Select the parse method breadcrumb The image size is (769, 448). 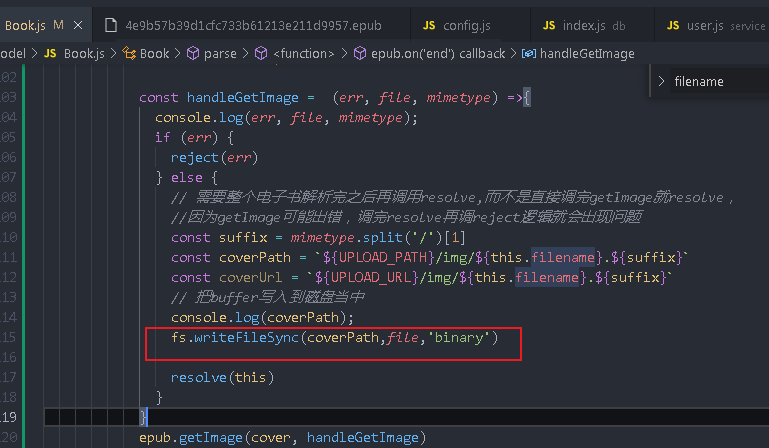(x=220, y=53)
